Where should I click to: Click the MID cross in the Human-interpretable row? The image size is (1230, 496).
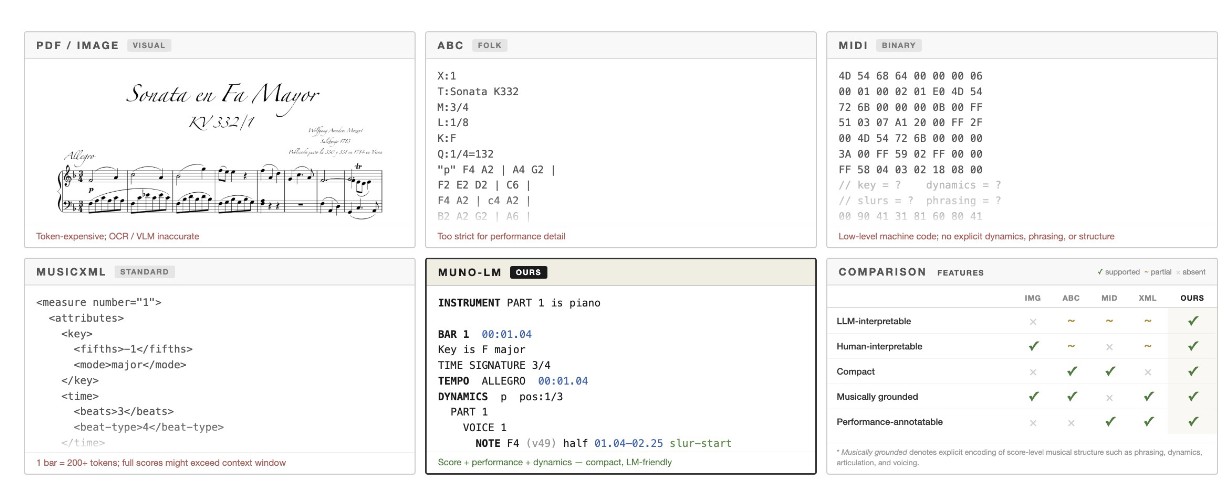coord(1109,346)
